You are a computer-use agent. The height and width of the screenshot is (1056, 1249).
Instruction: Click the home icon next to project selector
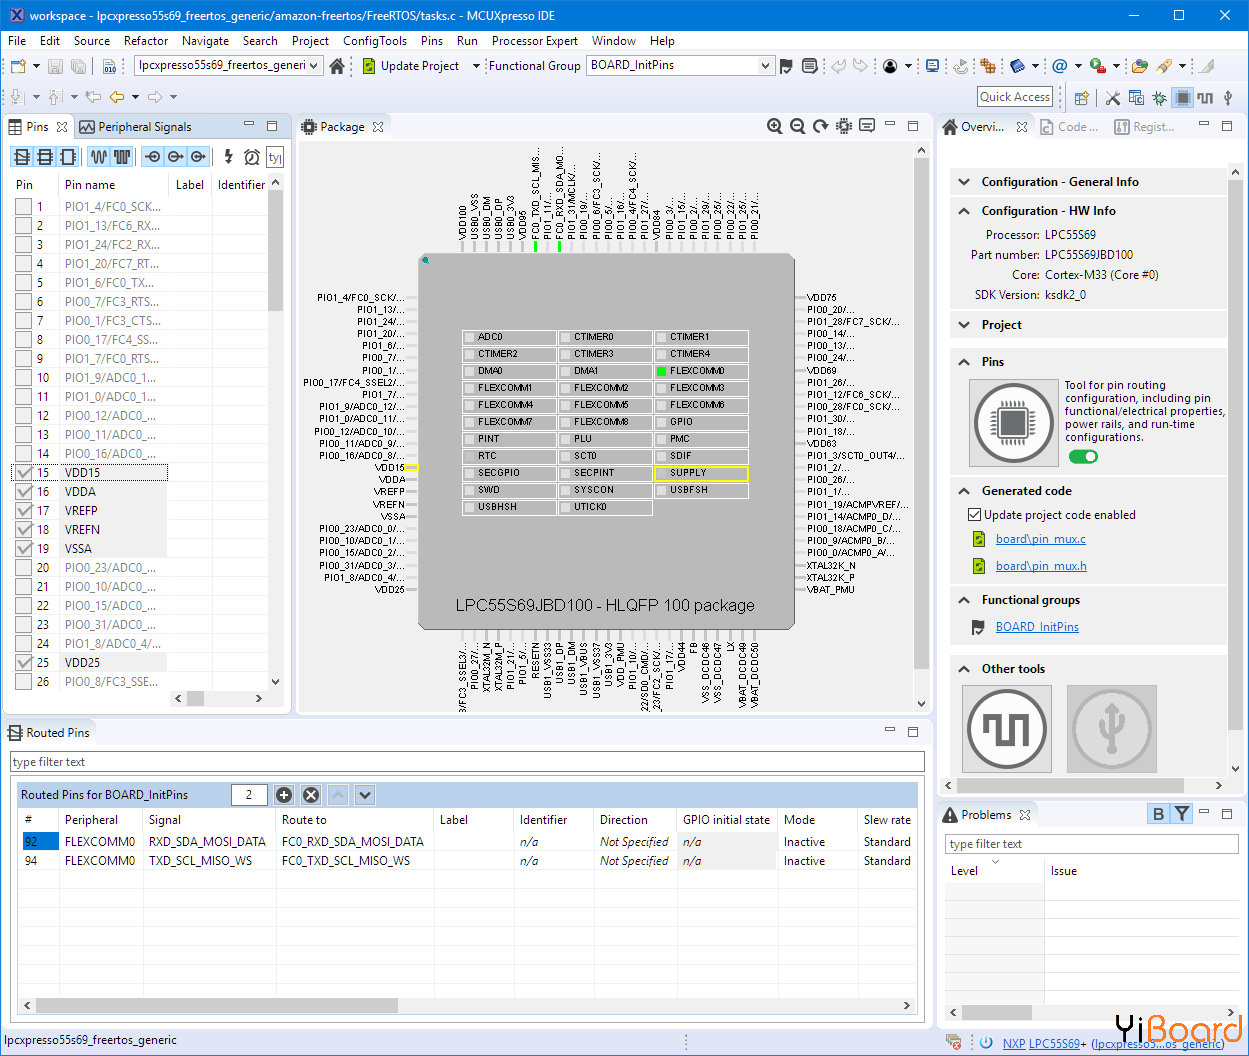tap(337, 66)
